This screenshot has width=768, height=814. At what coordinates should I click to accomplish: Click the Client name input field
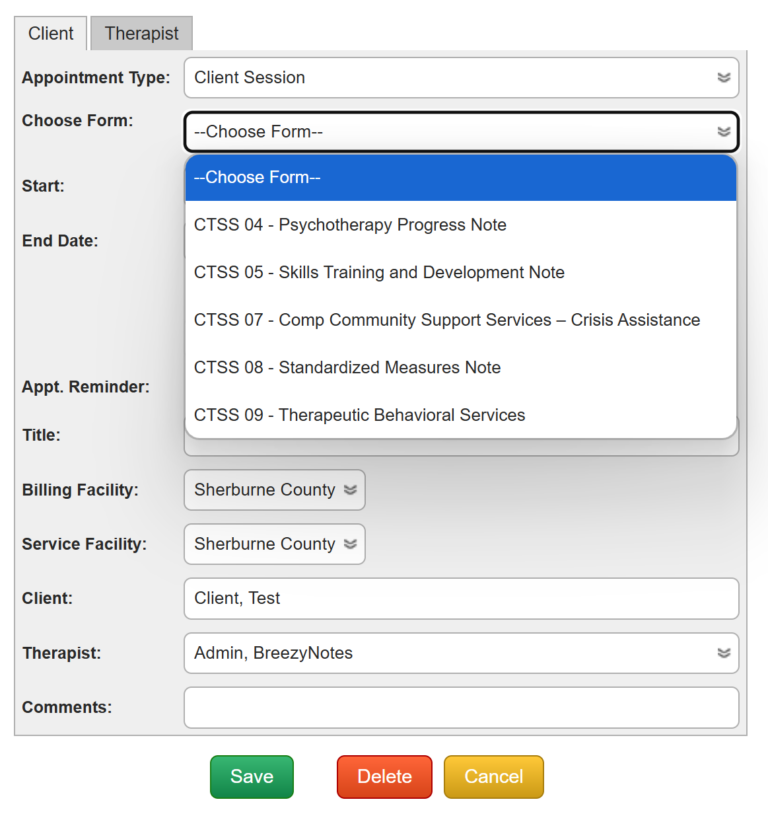pyautogui.click(x=461, y=599)
